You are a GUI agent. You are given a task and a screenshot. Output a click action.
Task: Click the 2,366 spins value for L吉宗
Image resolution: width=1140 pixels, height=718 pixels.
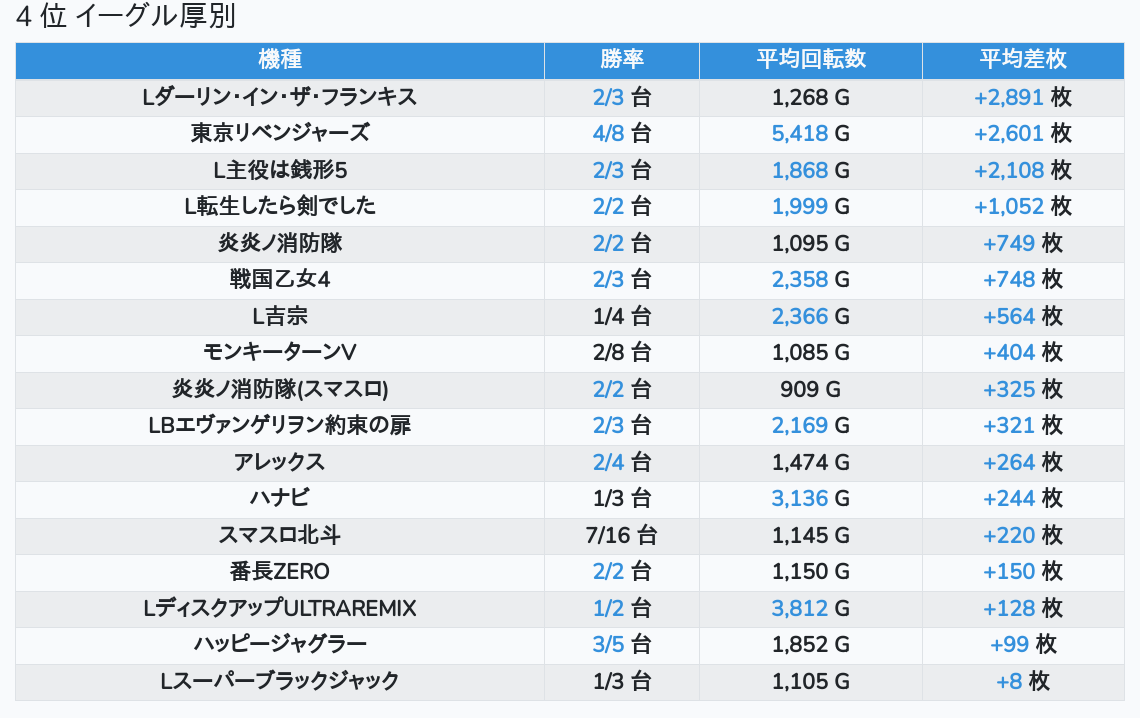coord(800,316)
